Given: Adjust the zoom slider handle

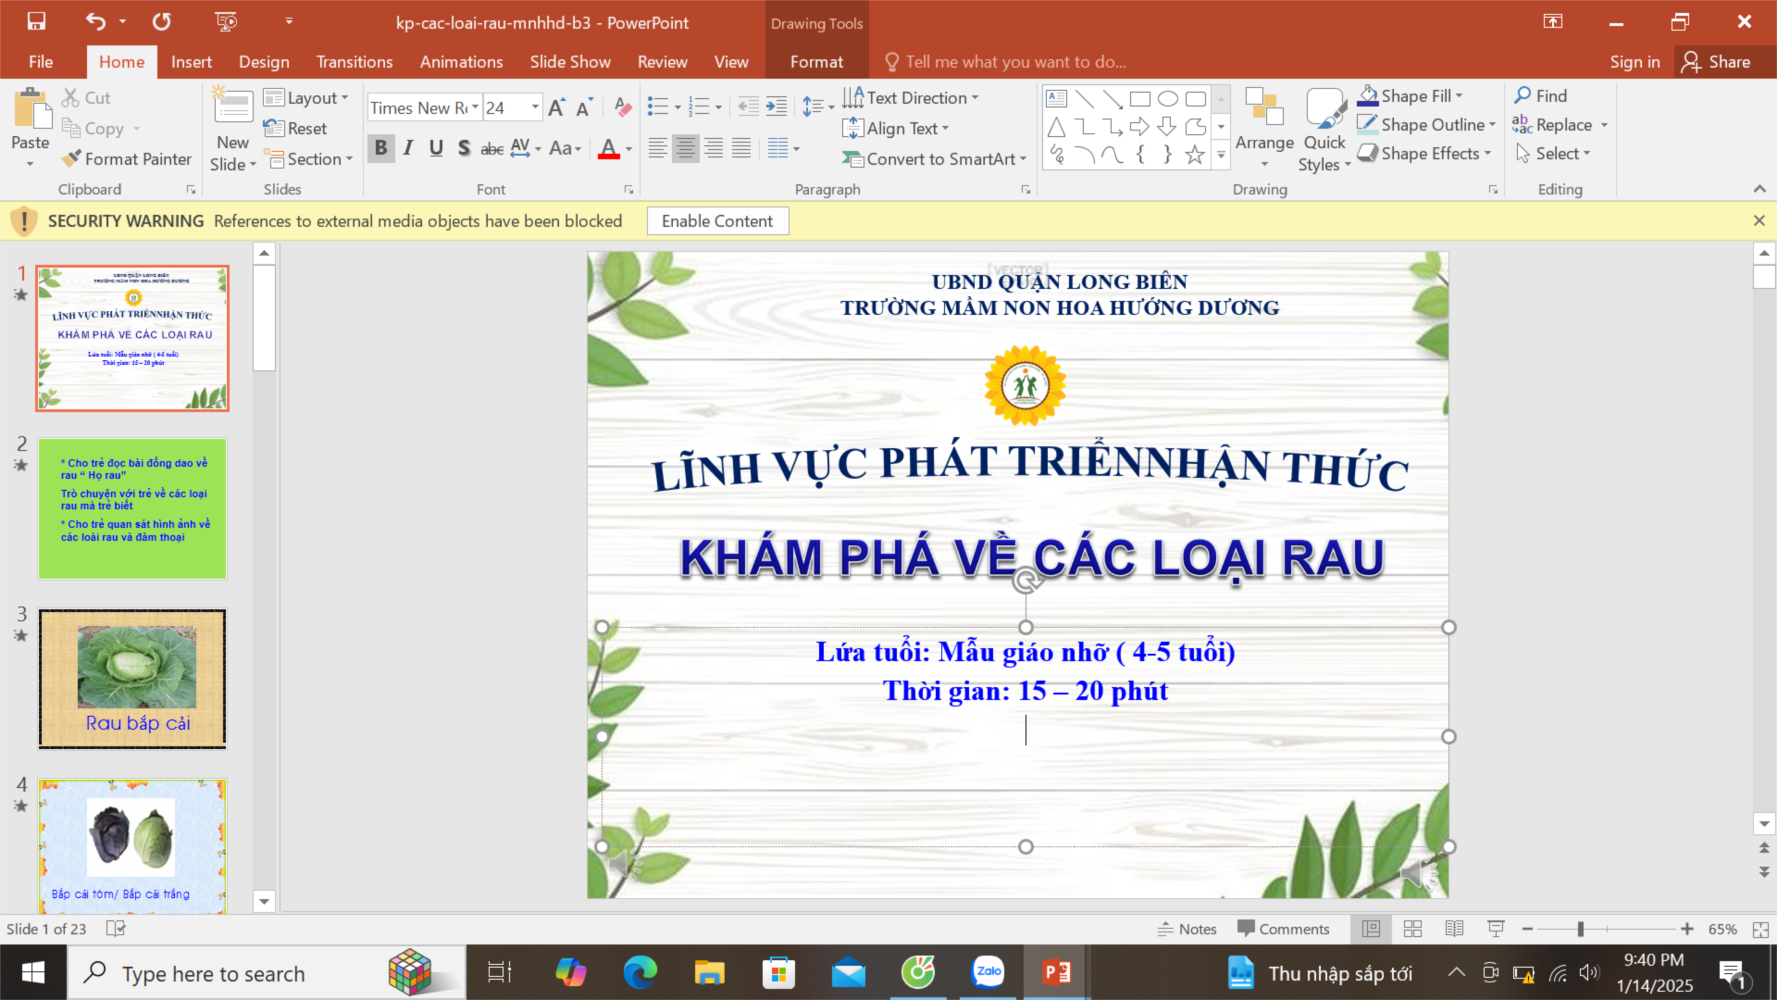Looking at the screenshot, I should [1580, 929].
